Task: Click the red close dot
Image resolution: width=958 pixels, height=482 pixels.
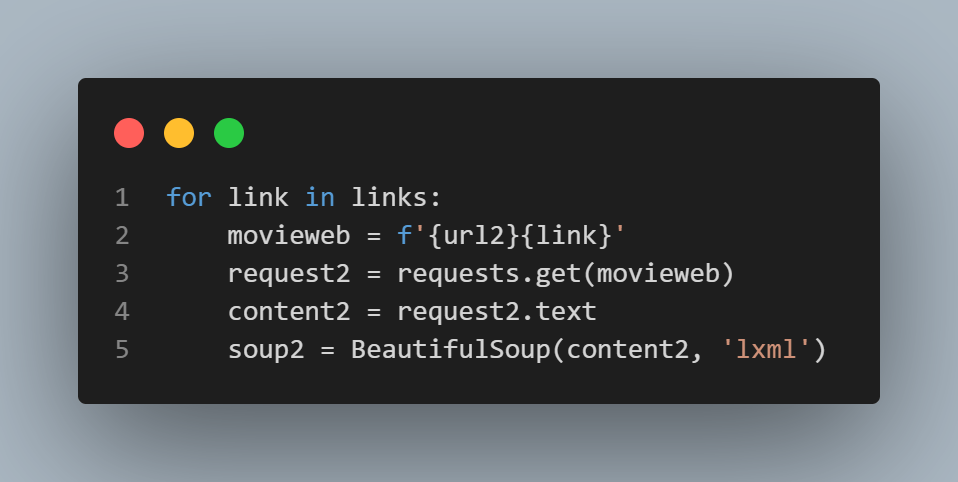Action: pos(129,133)
